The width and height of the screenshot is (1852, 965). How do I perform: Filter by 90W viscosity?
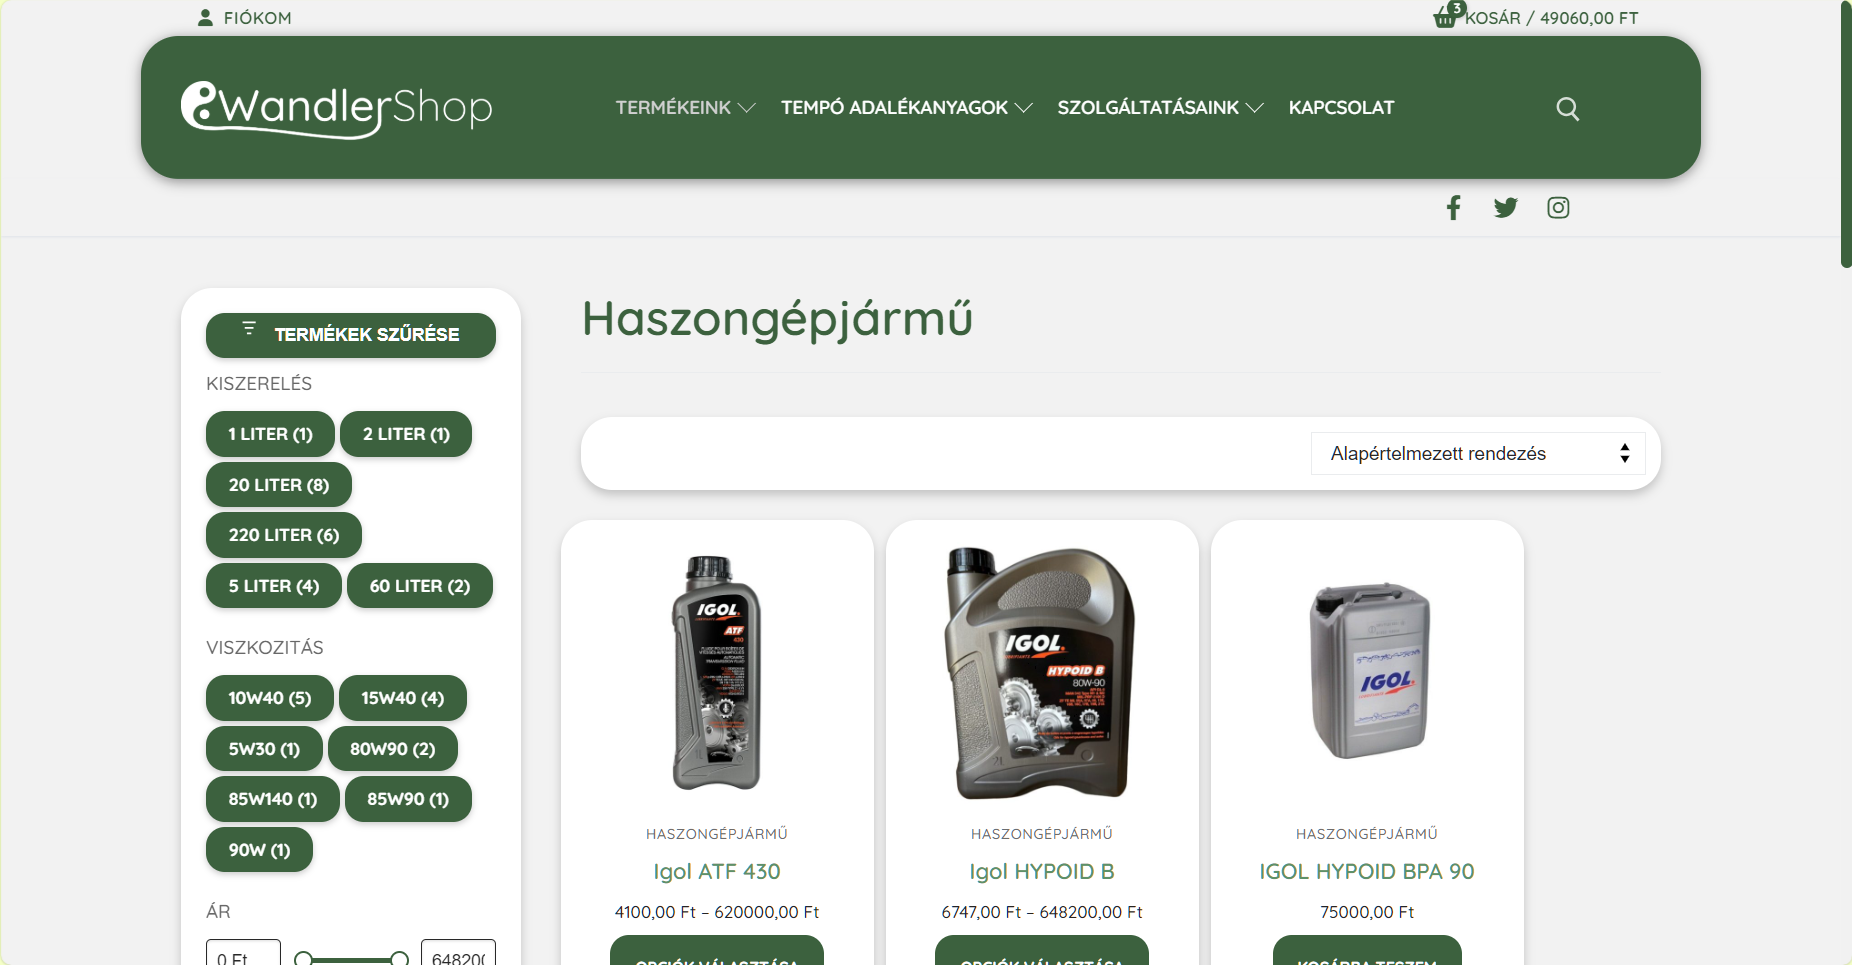[x=259, y=850]
